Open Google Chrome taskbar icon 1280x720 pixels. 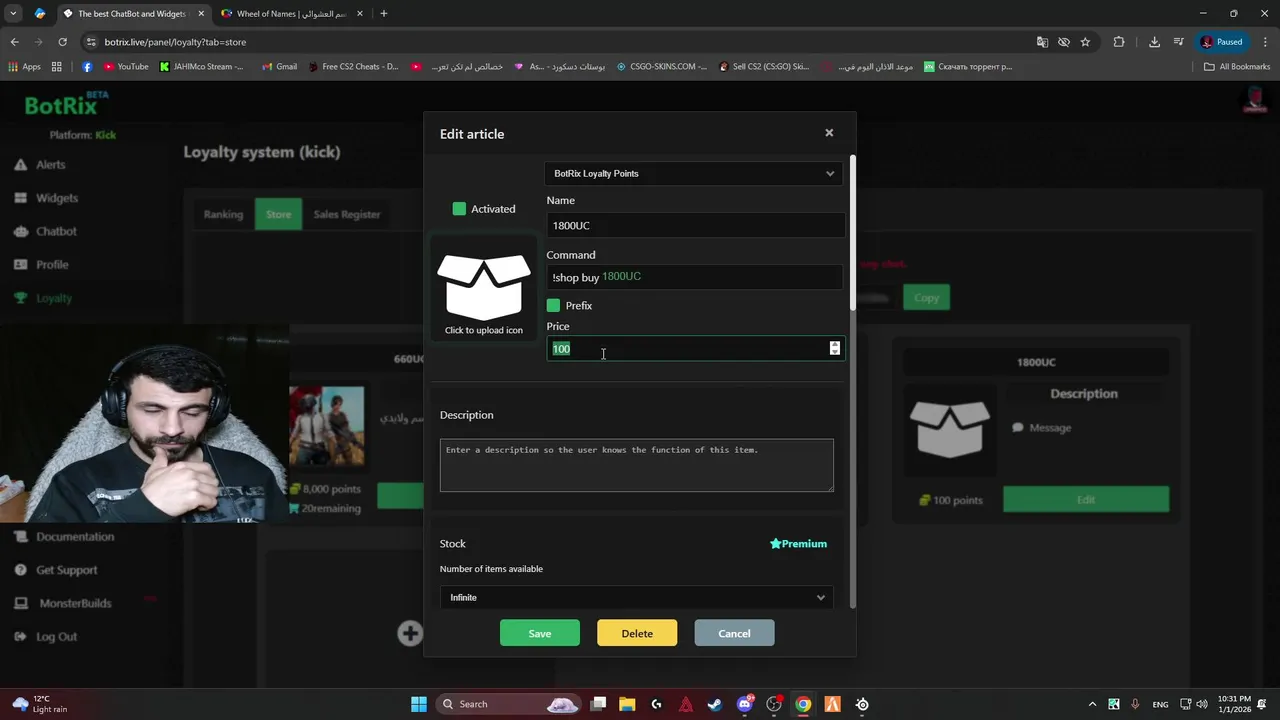[803, 704]
